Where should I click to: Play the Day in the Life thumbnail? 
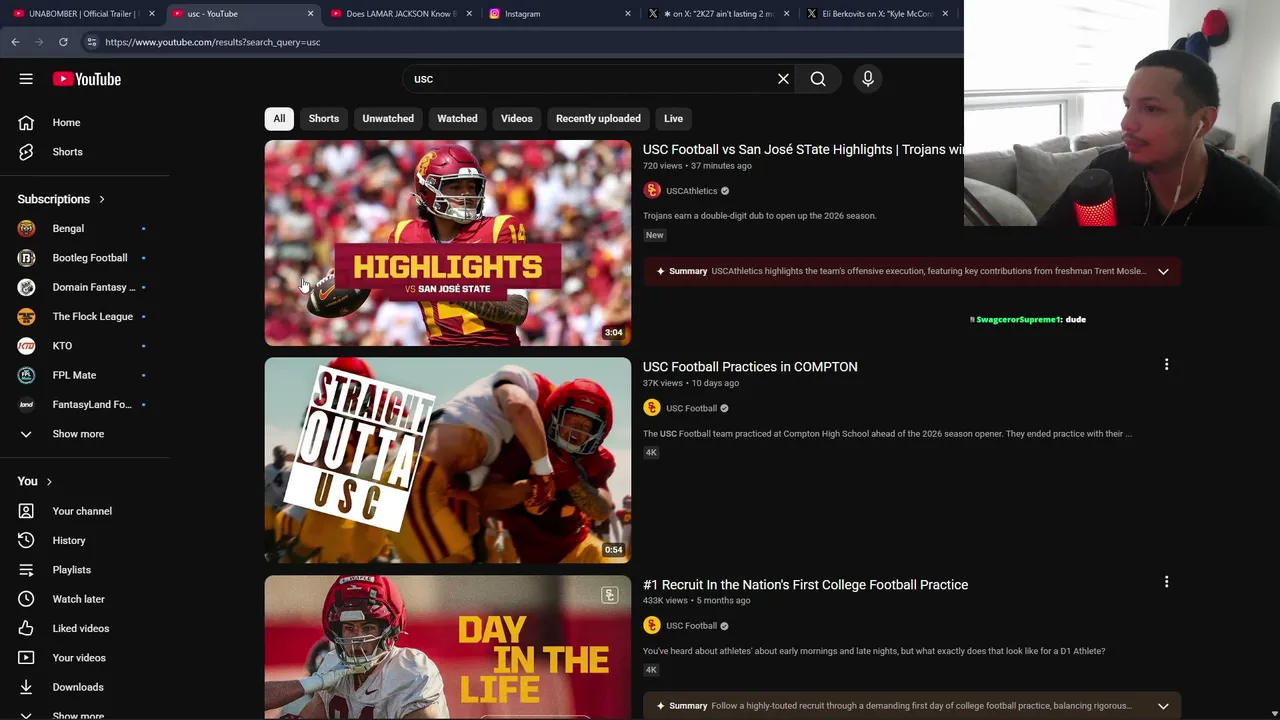click(448, 647)
